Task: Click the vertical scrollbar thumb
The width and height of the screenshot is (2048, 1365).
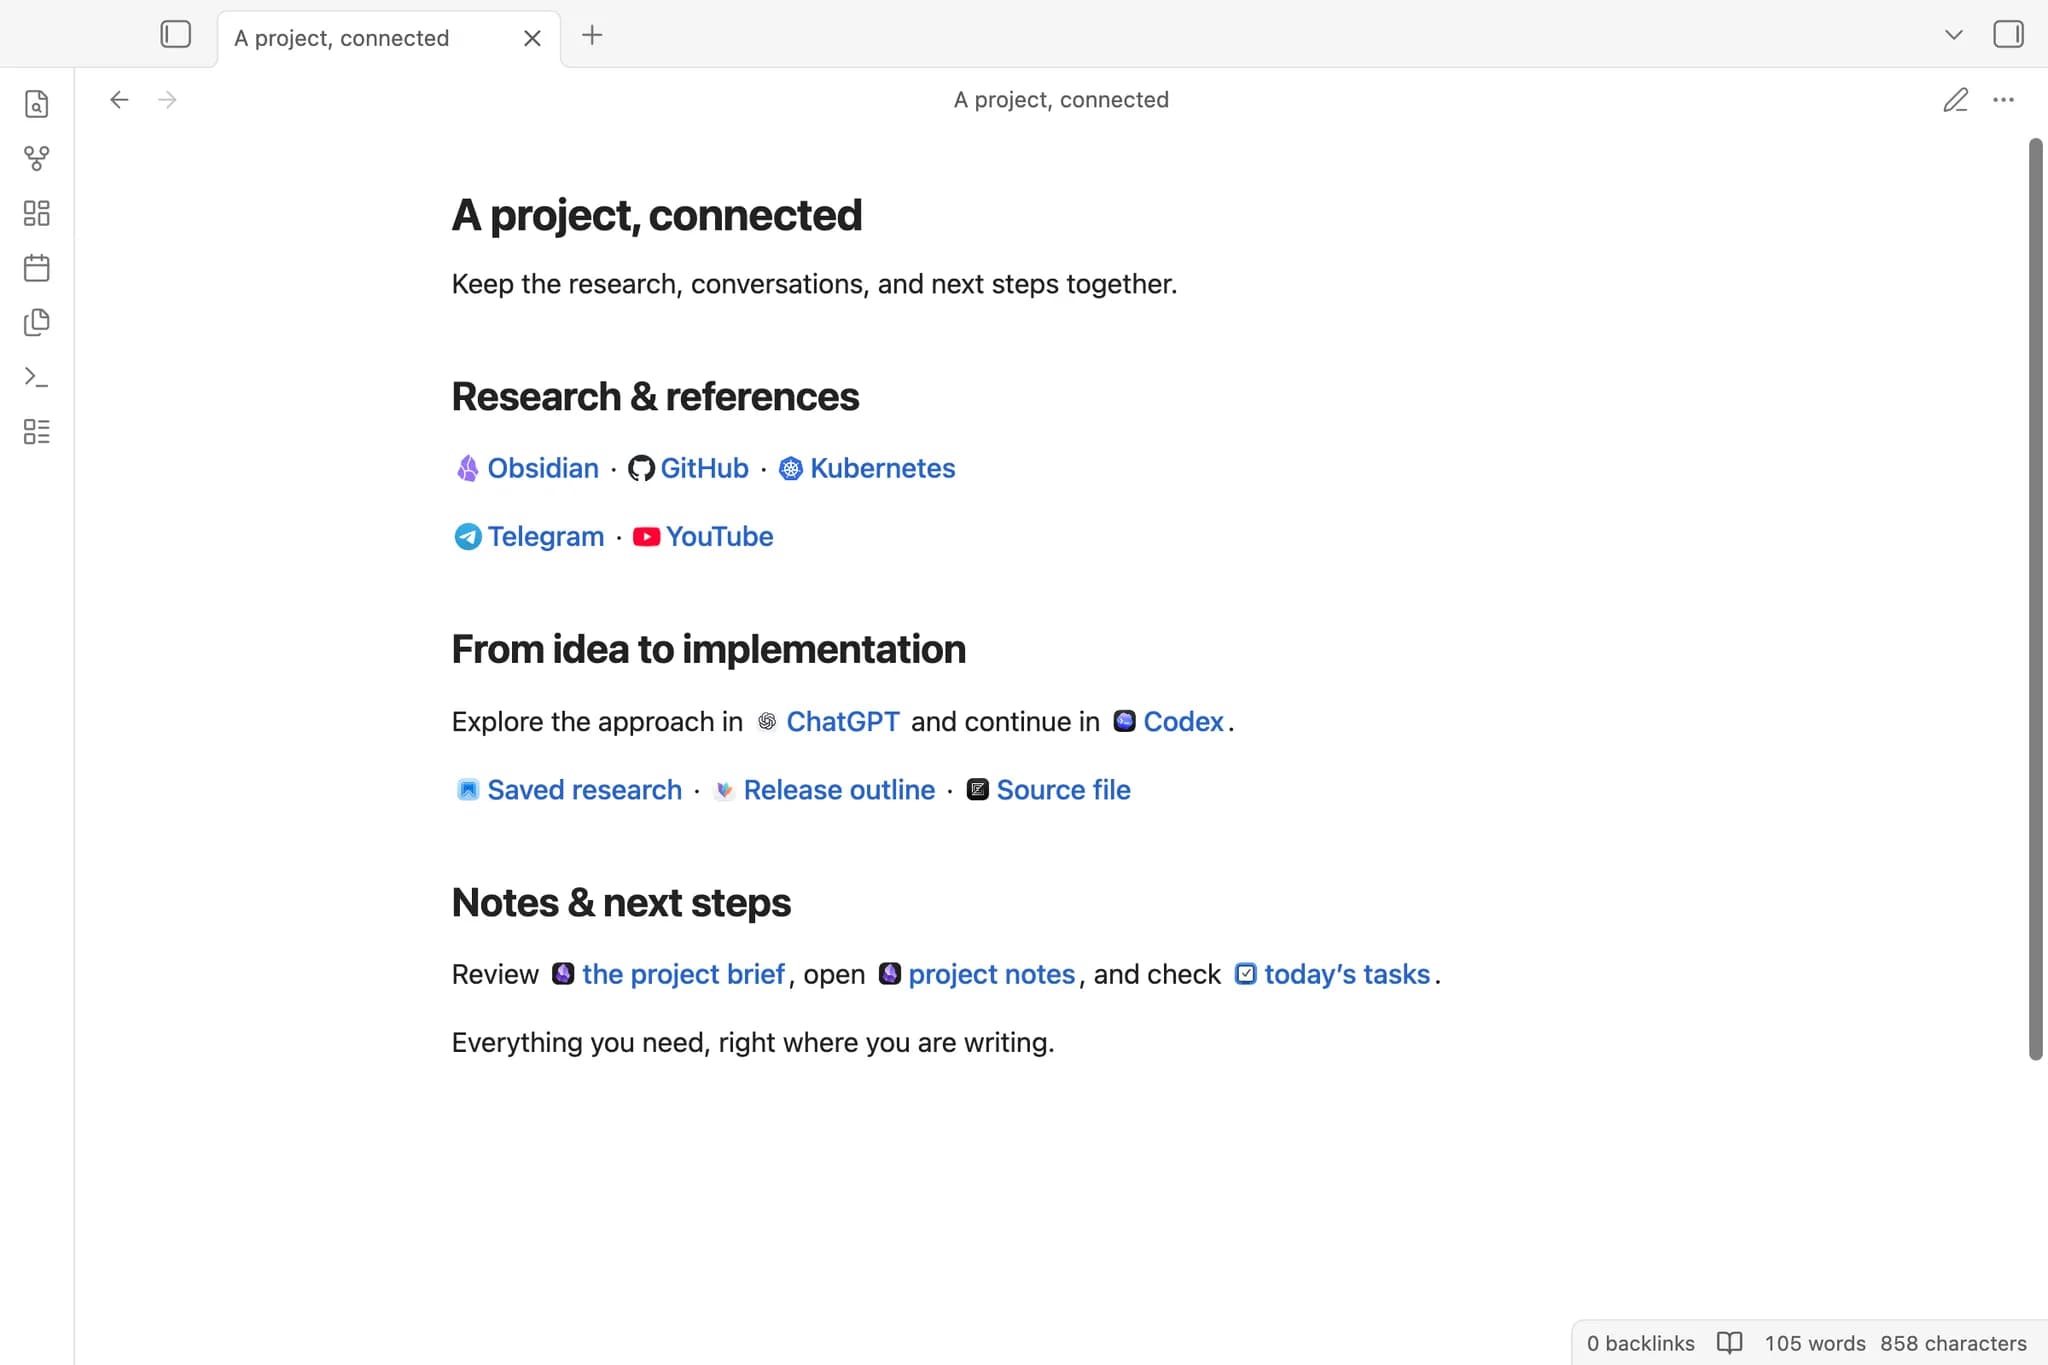Action: 2035,600
